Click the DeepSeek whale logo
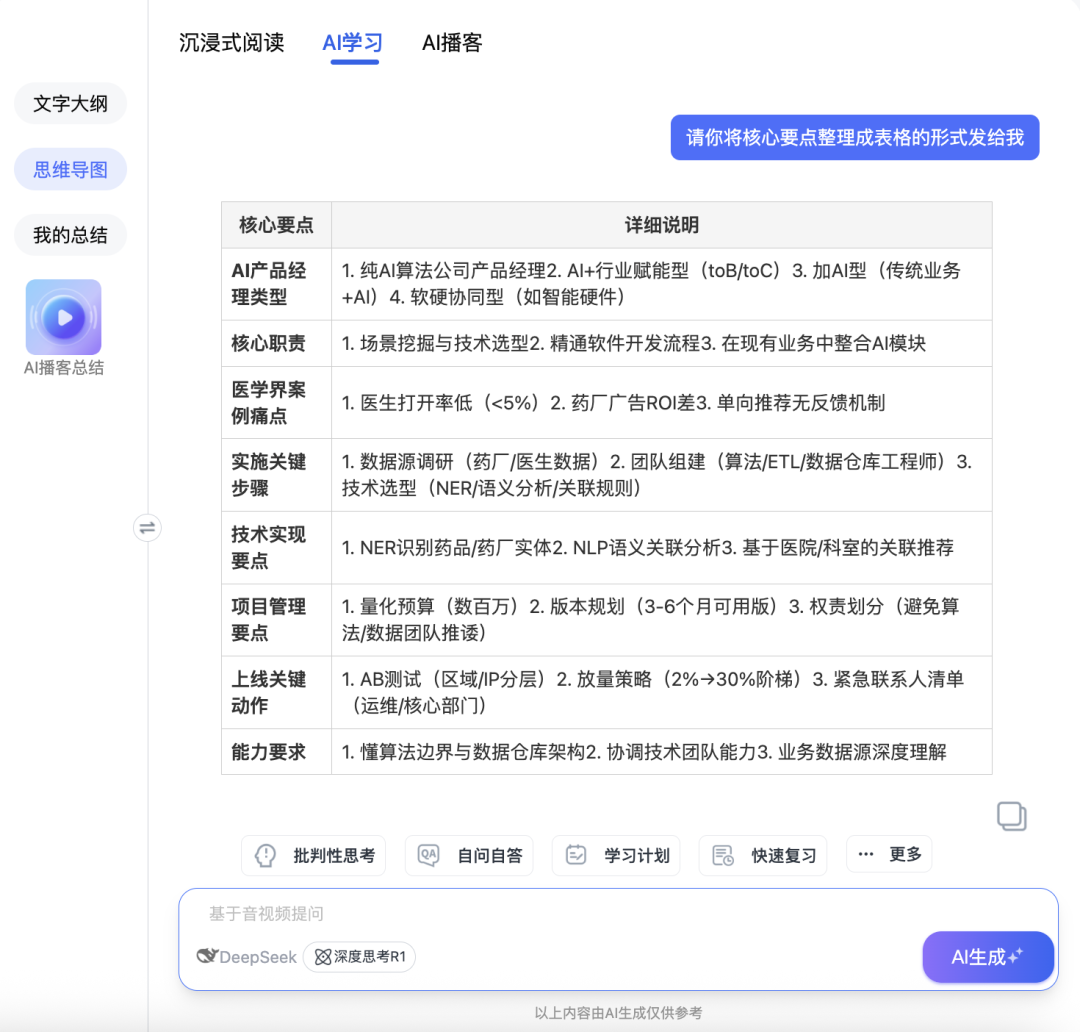The width and height of the screenshot is (1080, 1032). (207, 956)
